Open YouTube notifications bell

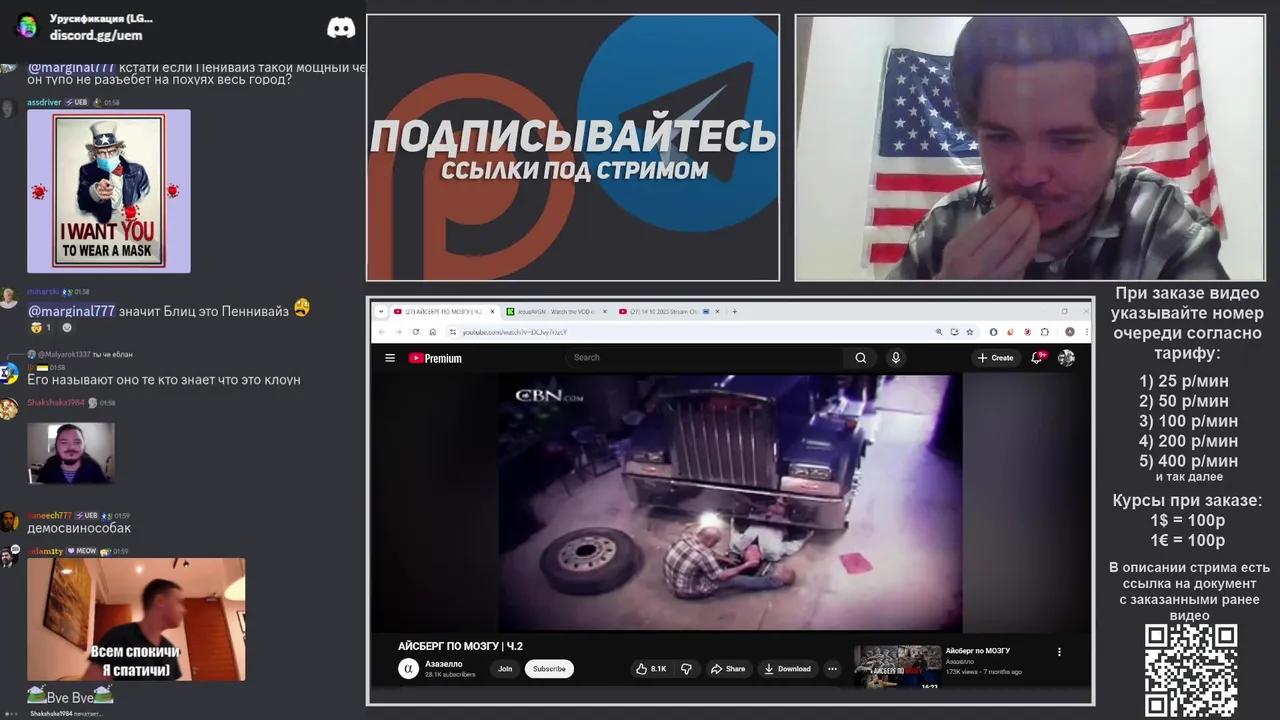click(1038, 358)
